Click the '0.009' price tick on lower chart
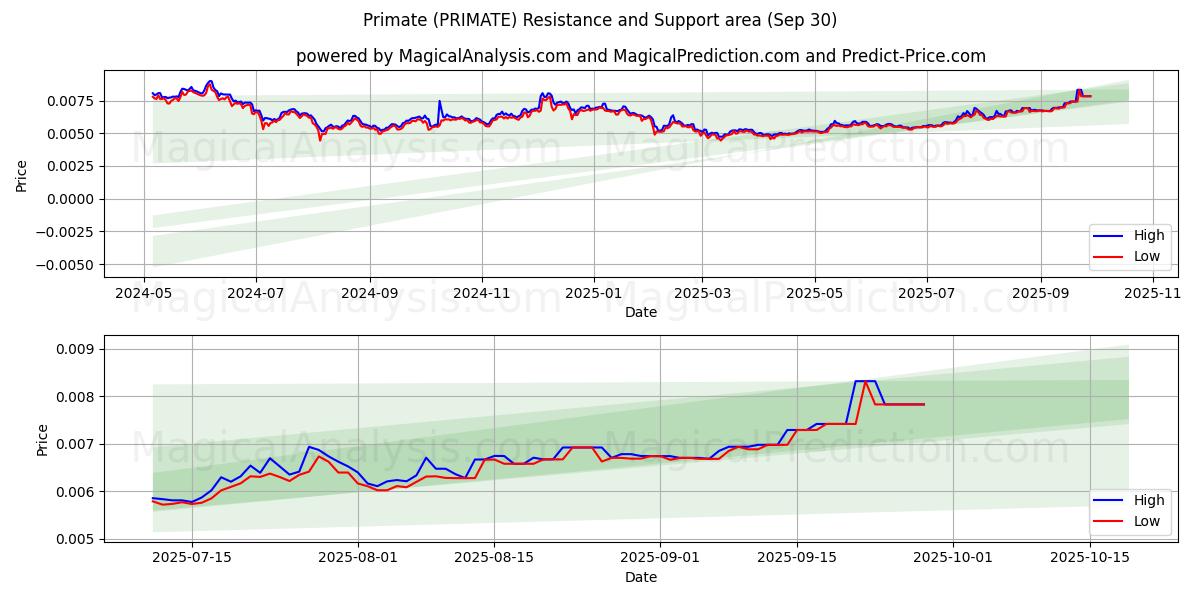 77,349
